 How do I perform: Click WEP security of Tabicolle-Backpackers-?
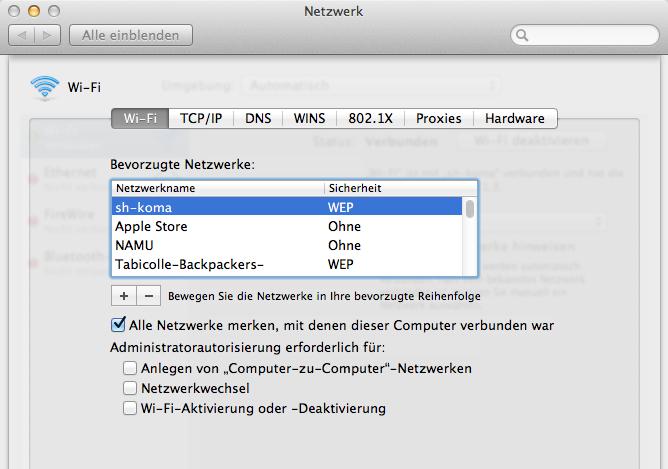click(x=340, y=265)
